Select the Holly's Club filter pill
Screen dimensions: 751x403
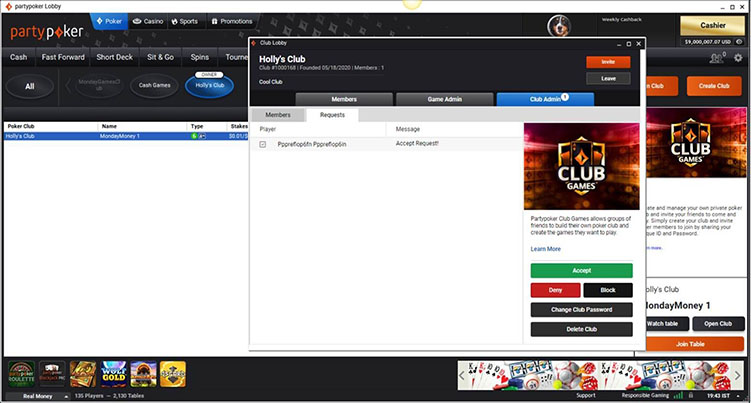point(209,85)
